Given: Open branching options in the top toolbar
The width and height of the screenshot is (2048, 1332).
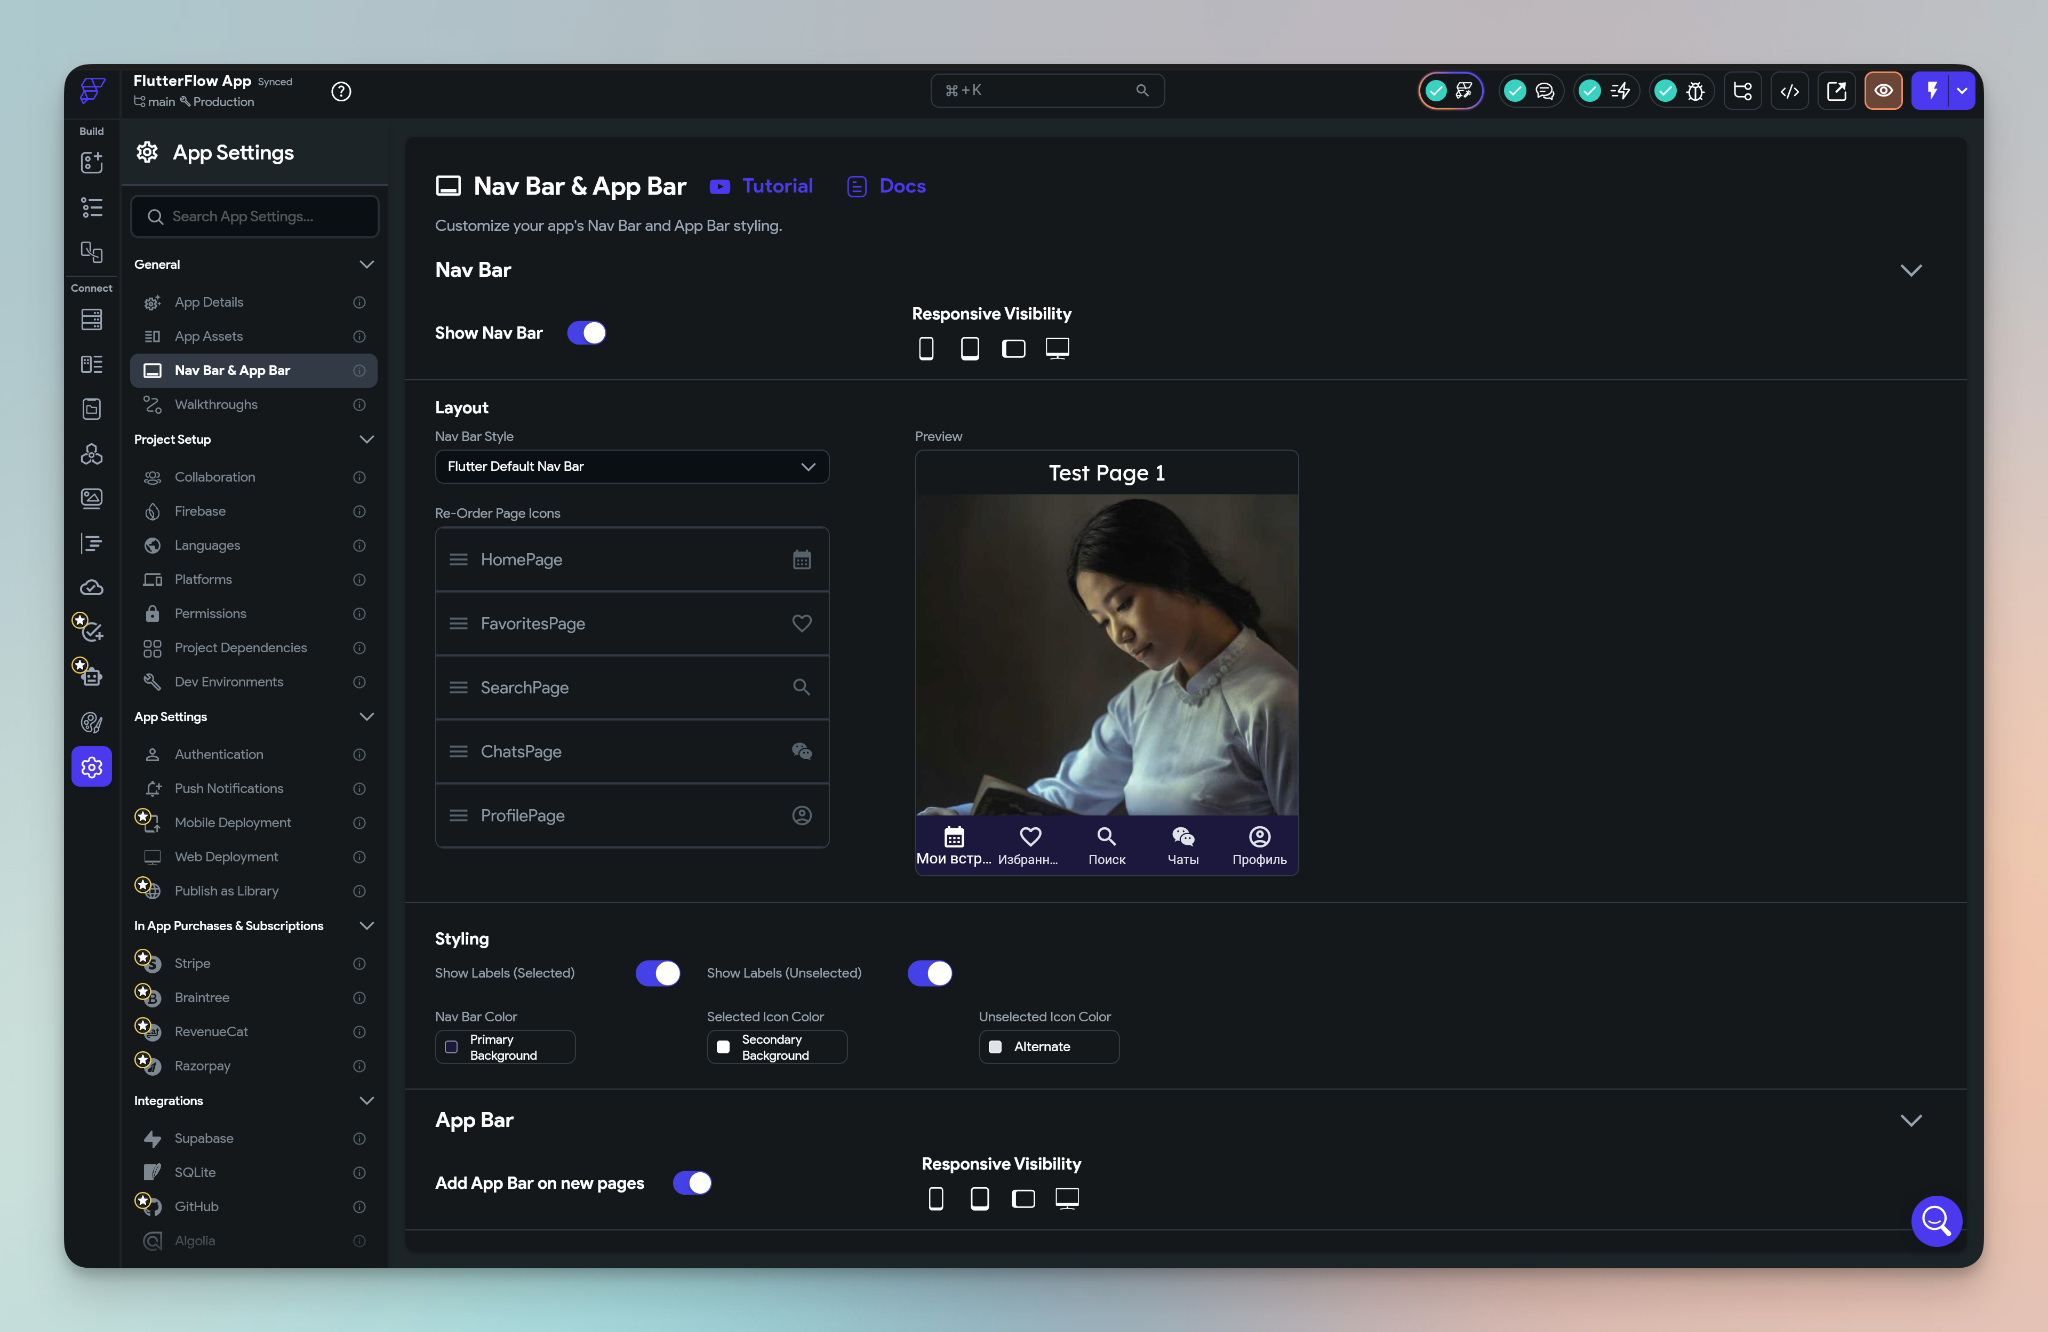Looking at the screenshot, I should [x=1741, y=90].
